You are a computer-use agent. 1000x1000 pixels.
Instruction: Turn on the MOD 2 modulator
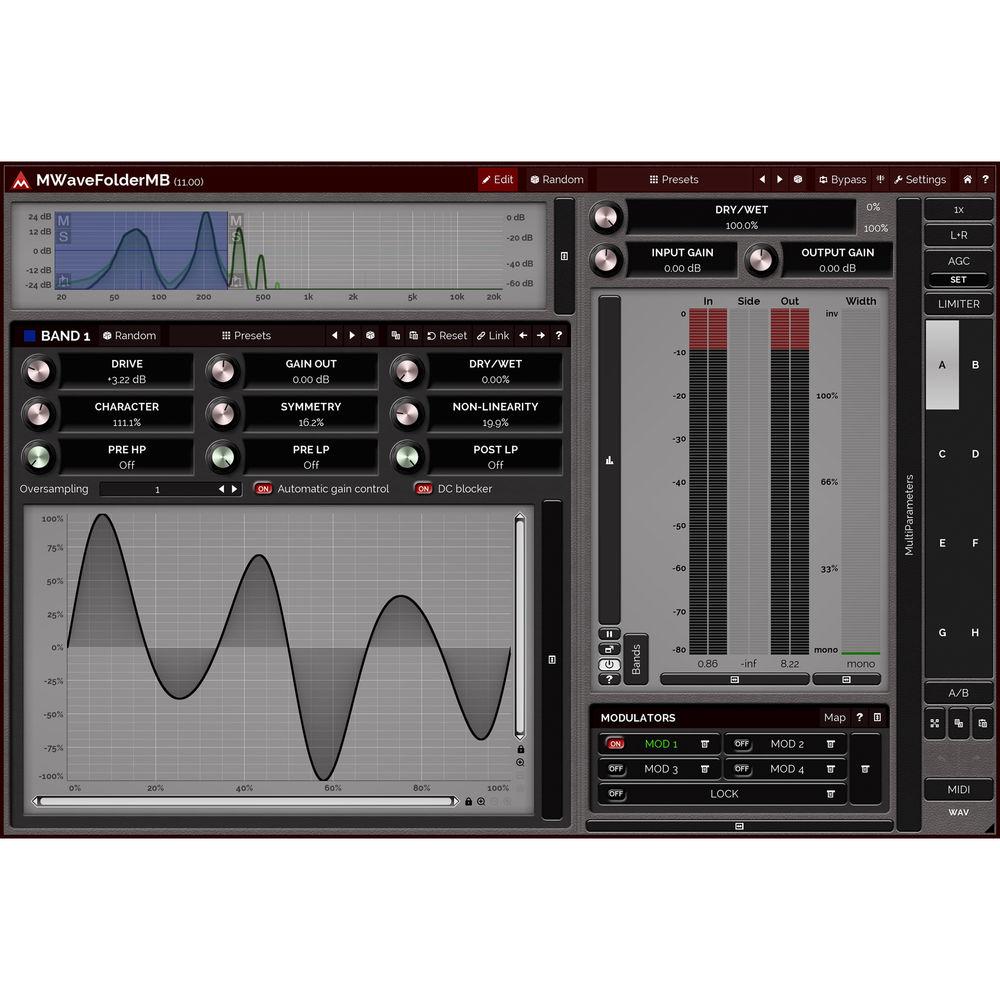[742, 744]
